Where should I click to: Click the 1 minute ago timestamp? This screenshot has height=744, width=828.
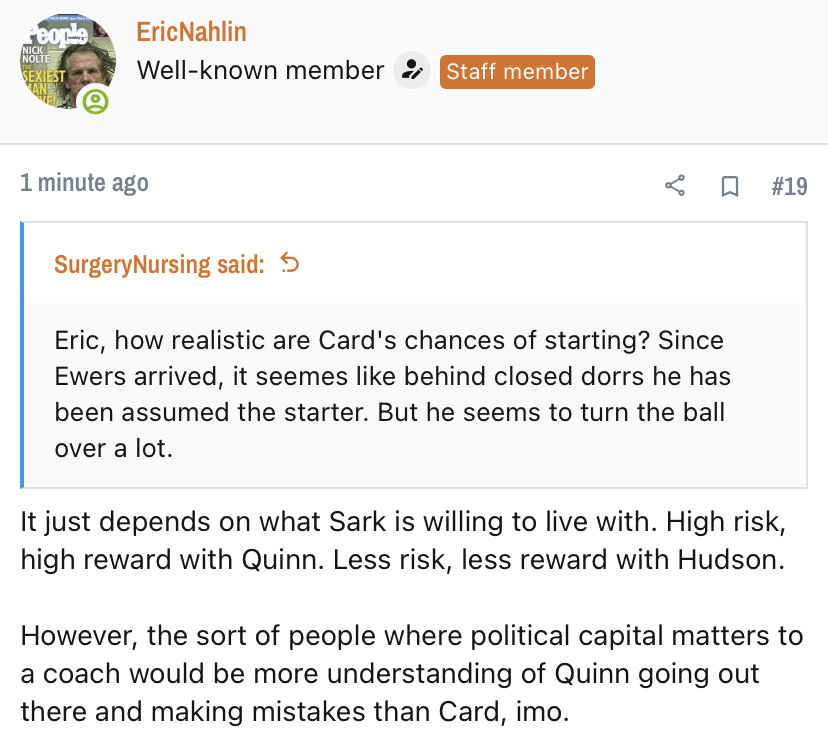84,184
